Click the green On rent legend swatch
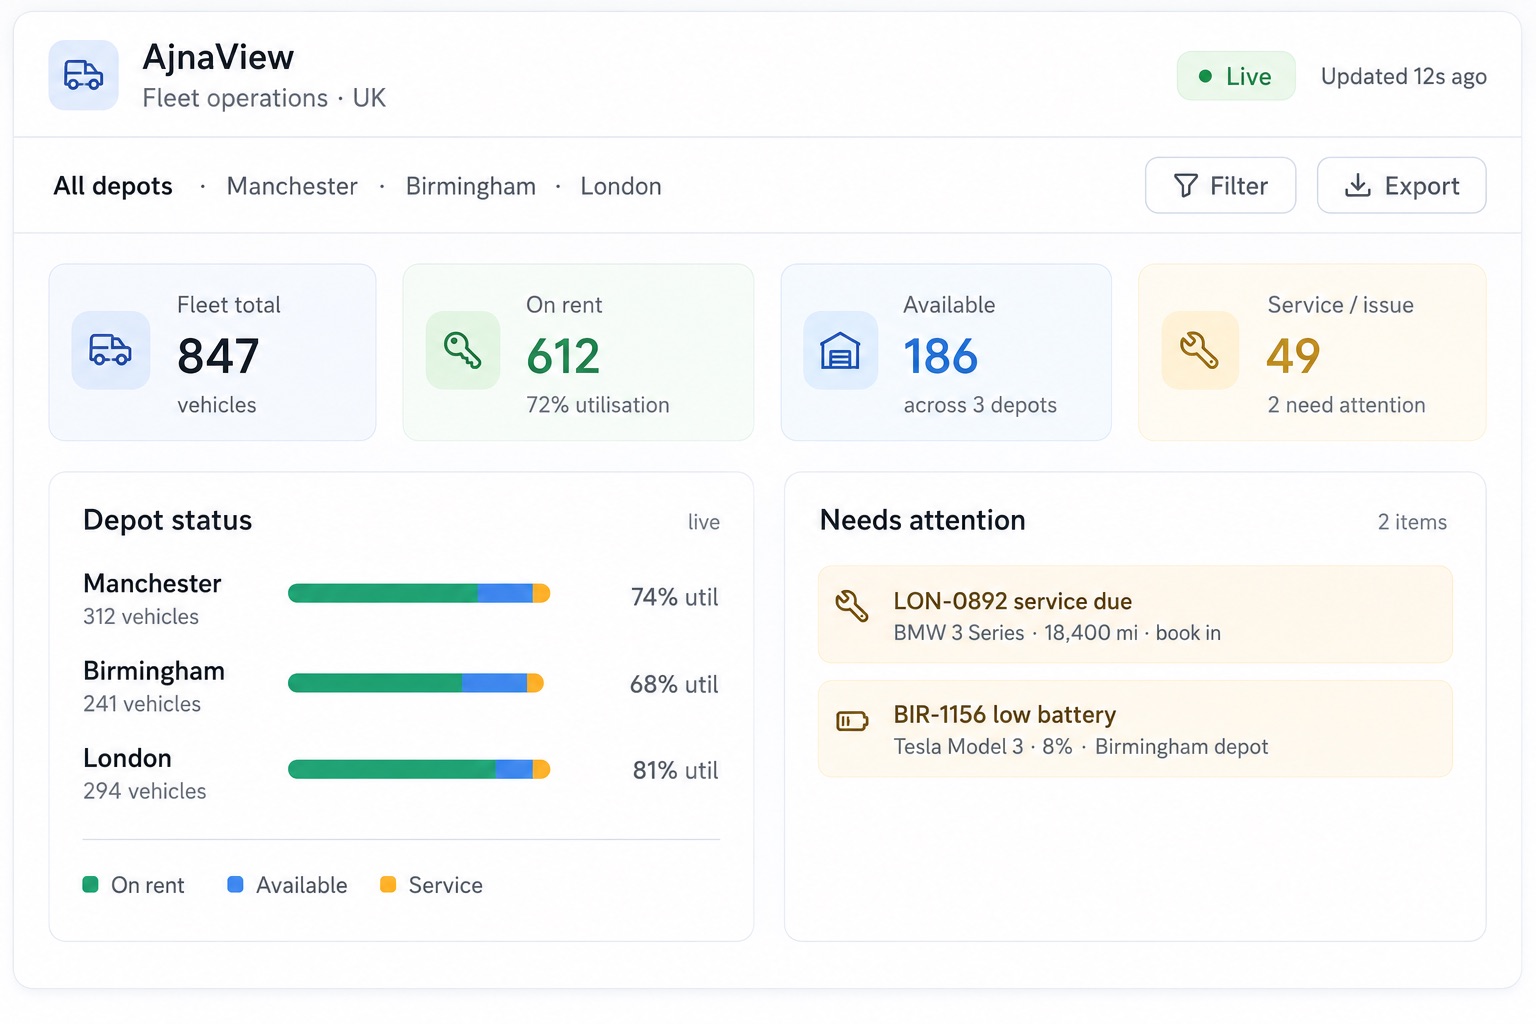This screenshot has height=1024, width=1536. pyautogui.click(x=90, y=884)
